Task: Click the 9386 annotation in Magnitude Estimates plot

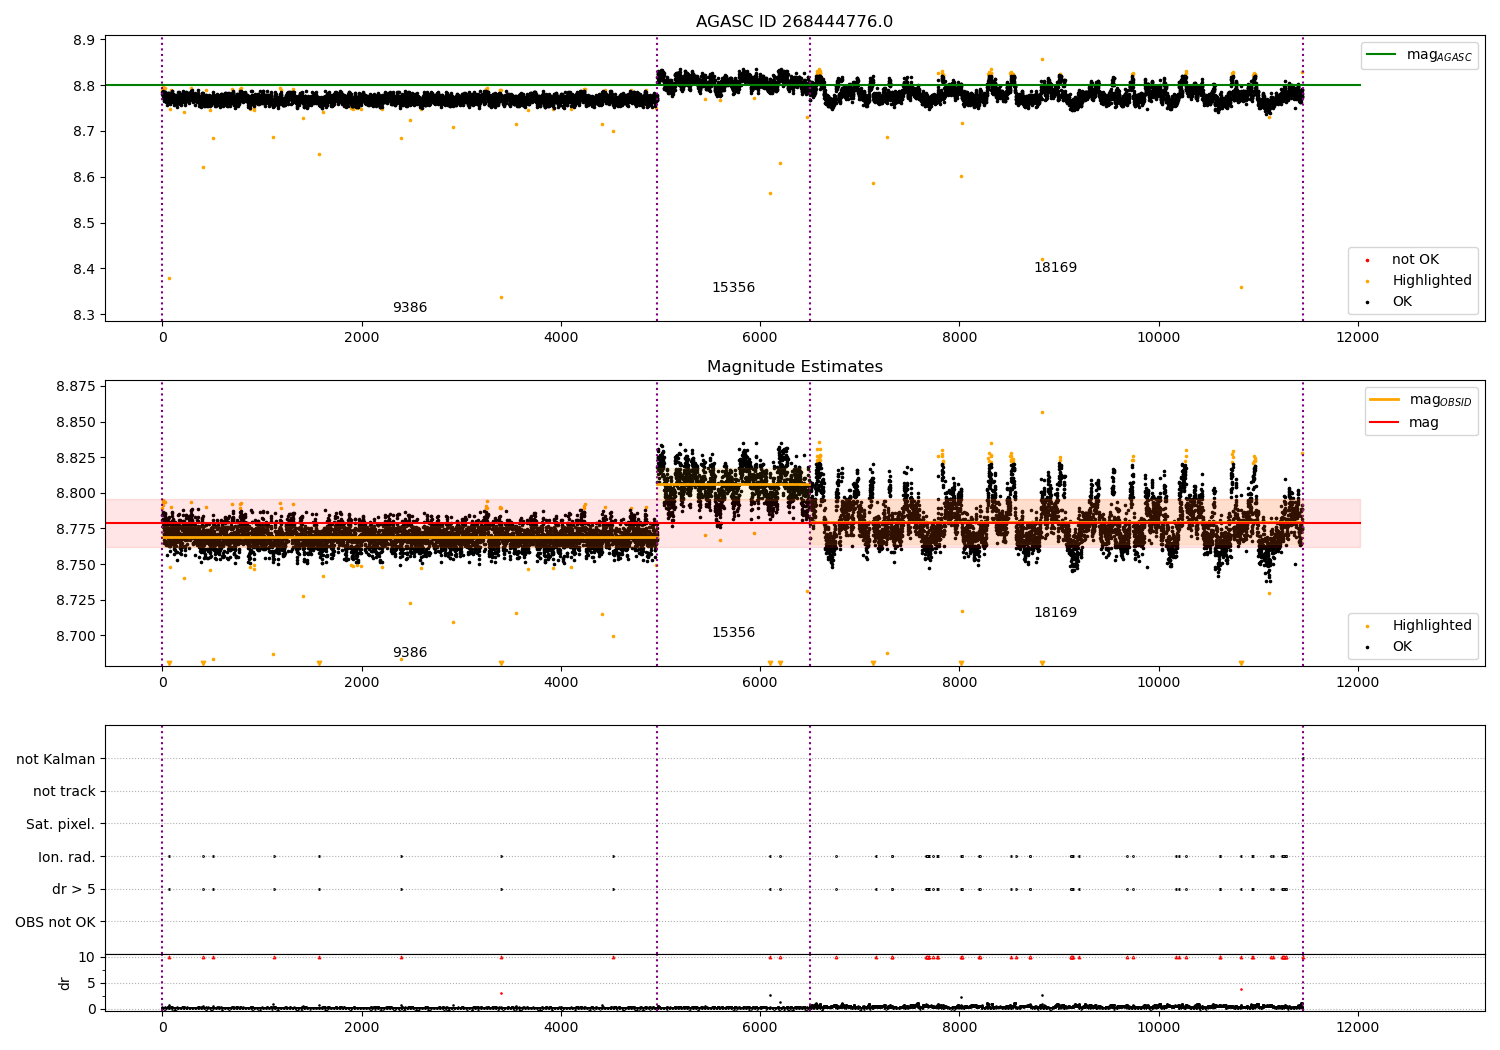Action: tap(410, 653)
